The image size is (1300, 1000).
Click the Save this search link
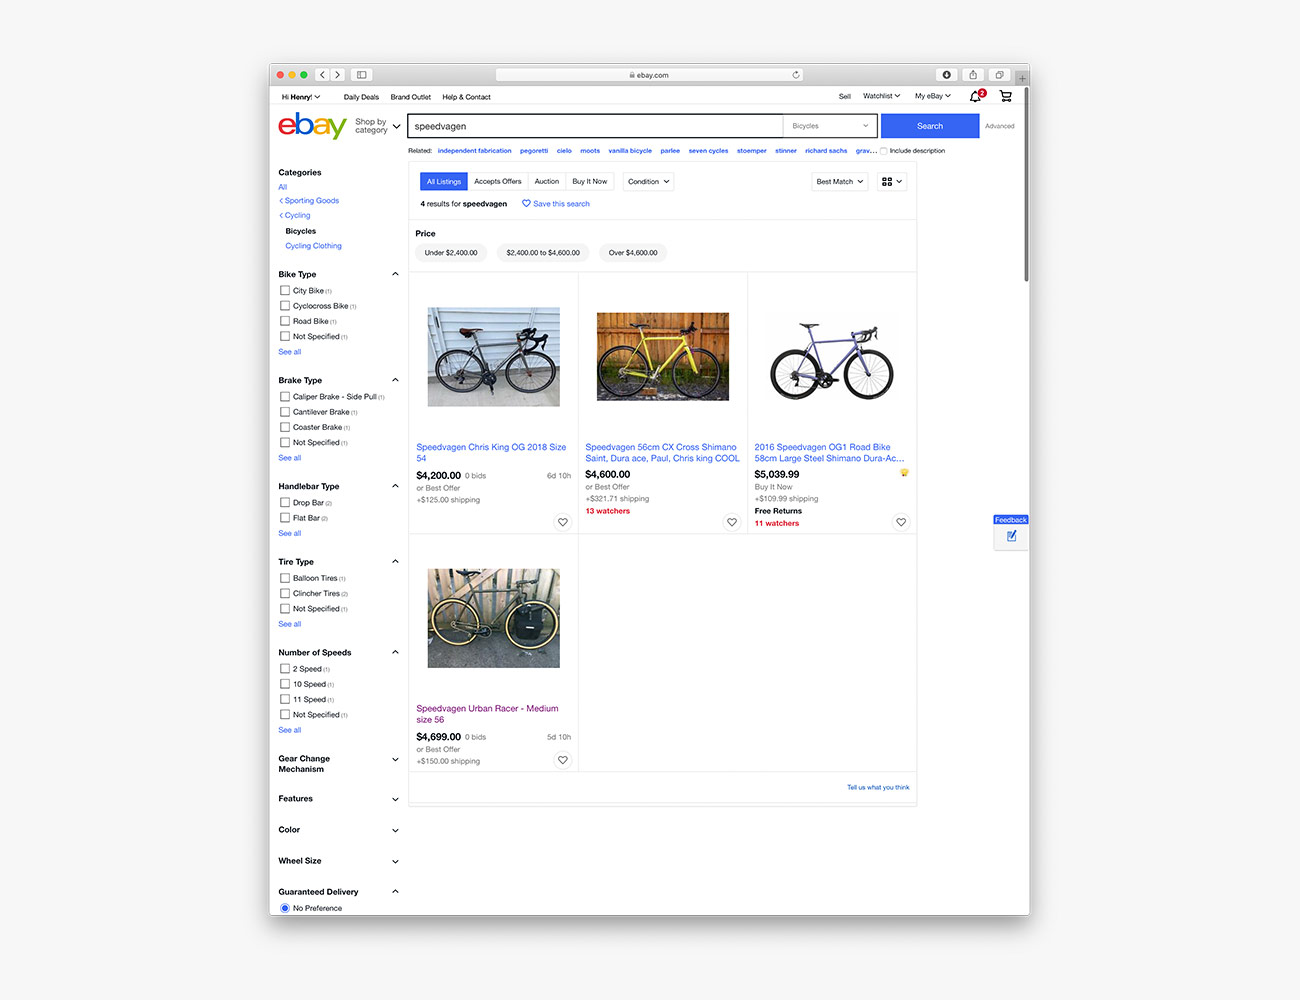tap(560, 204)
